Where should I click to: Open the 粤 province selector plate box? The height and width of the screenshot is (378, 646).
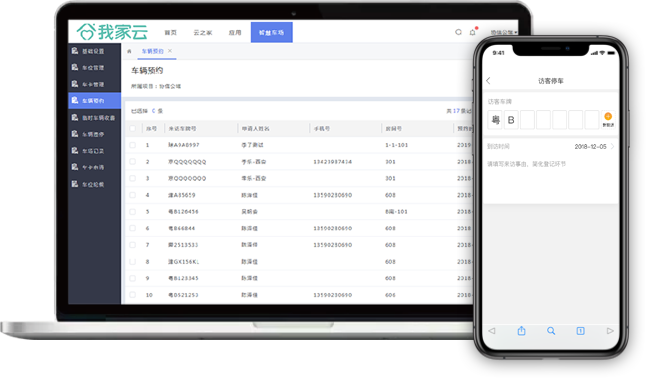(495, 120)
